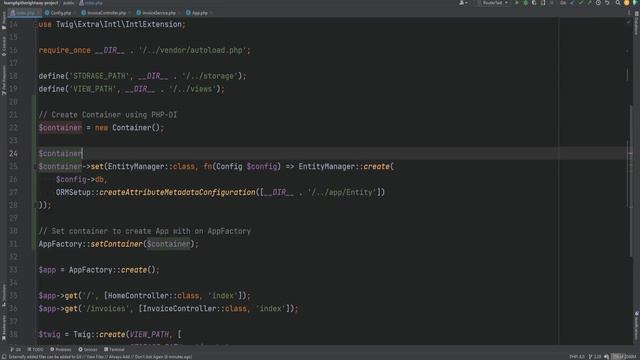Click VIEW_PATH argument on line 38
The width and height of the screenshot is (640, 360).
[149, 334]
